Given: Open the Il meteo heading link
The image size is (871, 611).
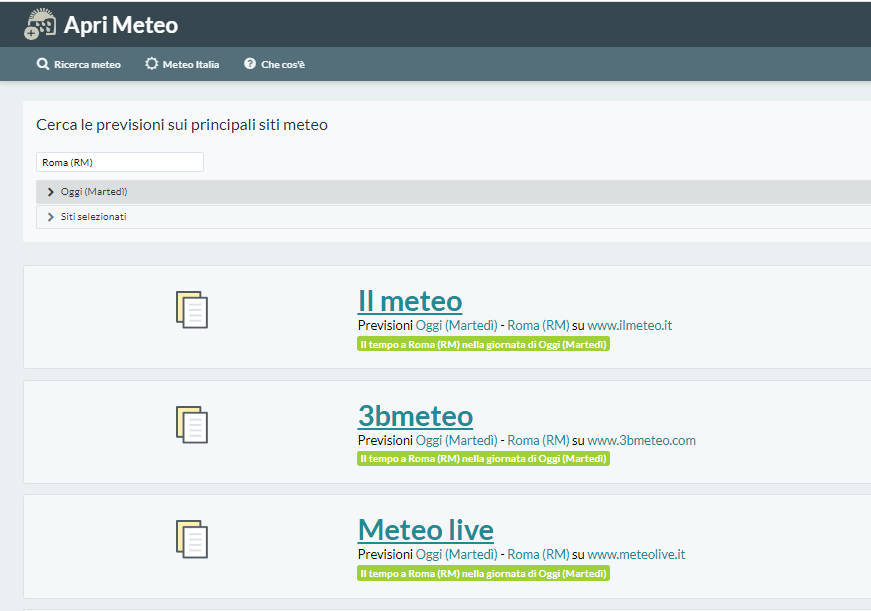Looking at the screenshot, I should pyautogui.click(x=410, y=301).
